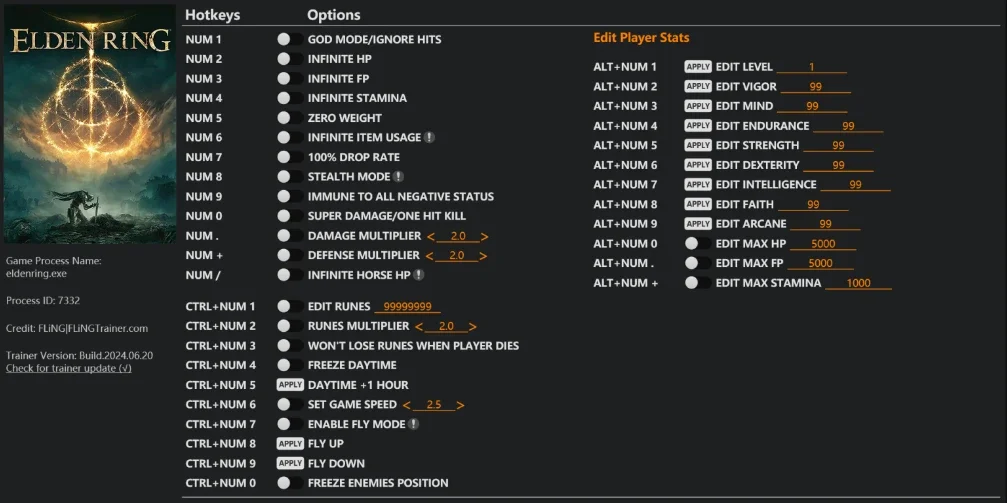Viewport: 1007px width, 503px height.
Task: Click the Options column header
Action: coord(334,15)
